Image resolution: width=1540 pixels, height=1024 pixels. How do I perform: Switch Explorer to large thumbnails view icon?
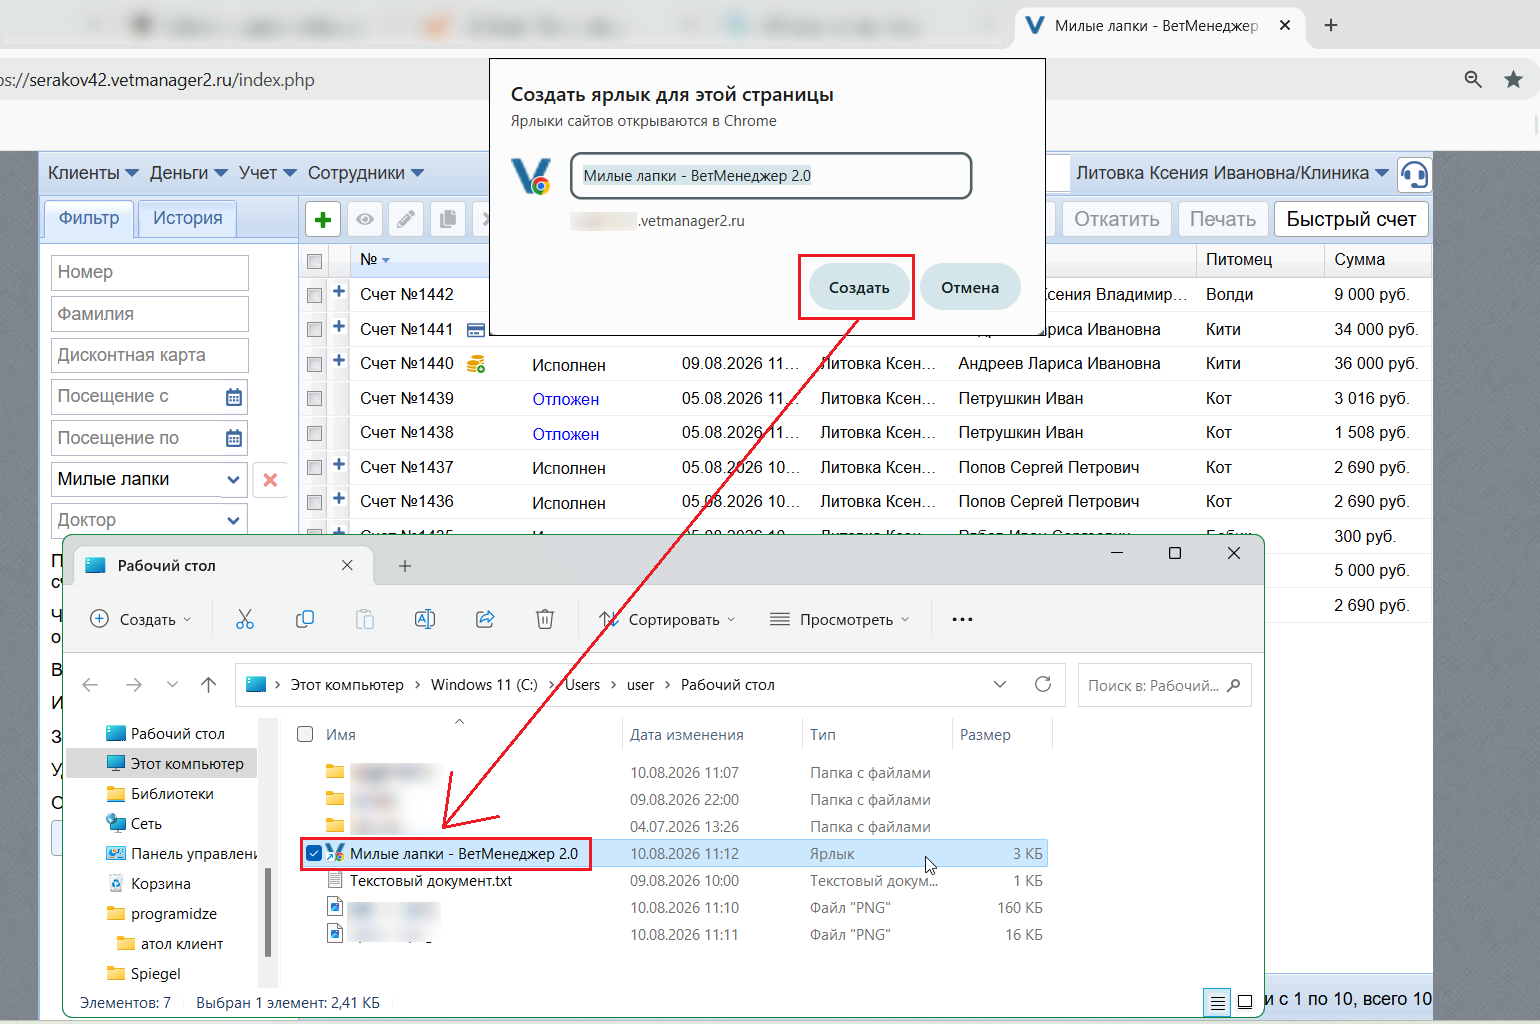[1245, 1001]
